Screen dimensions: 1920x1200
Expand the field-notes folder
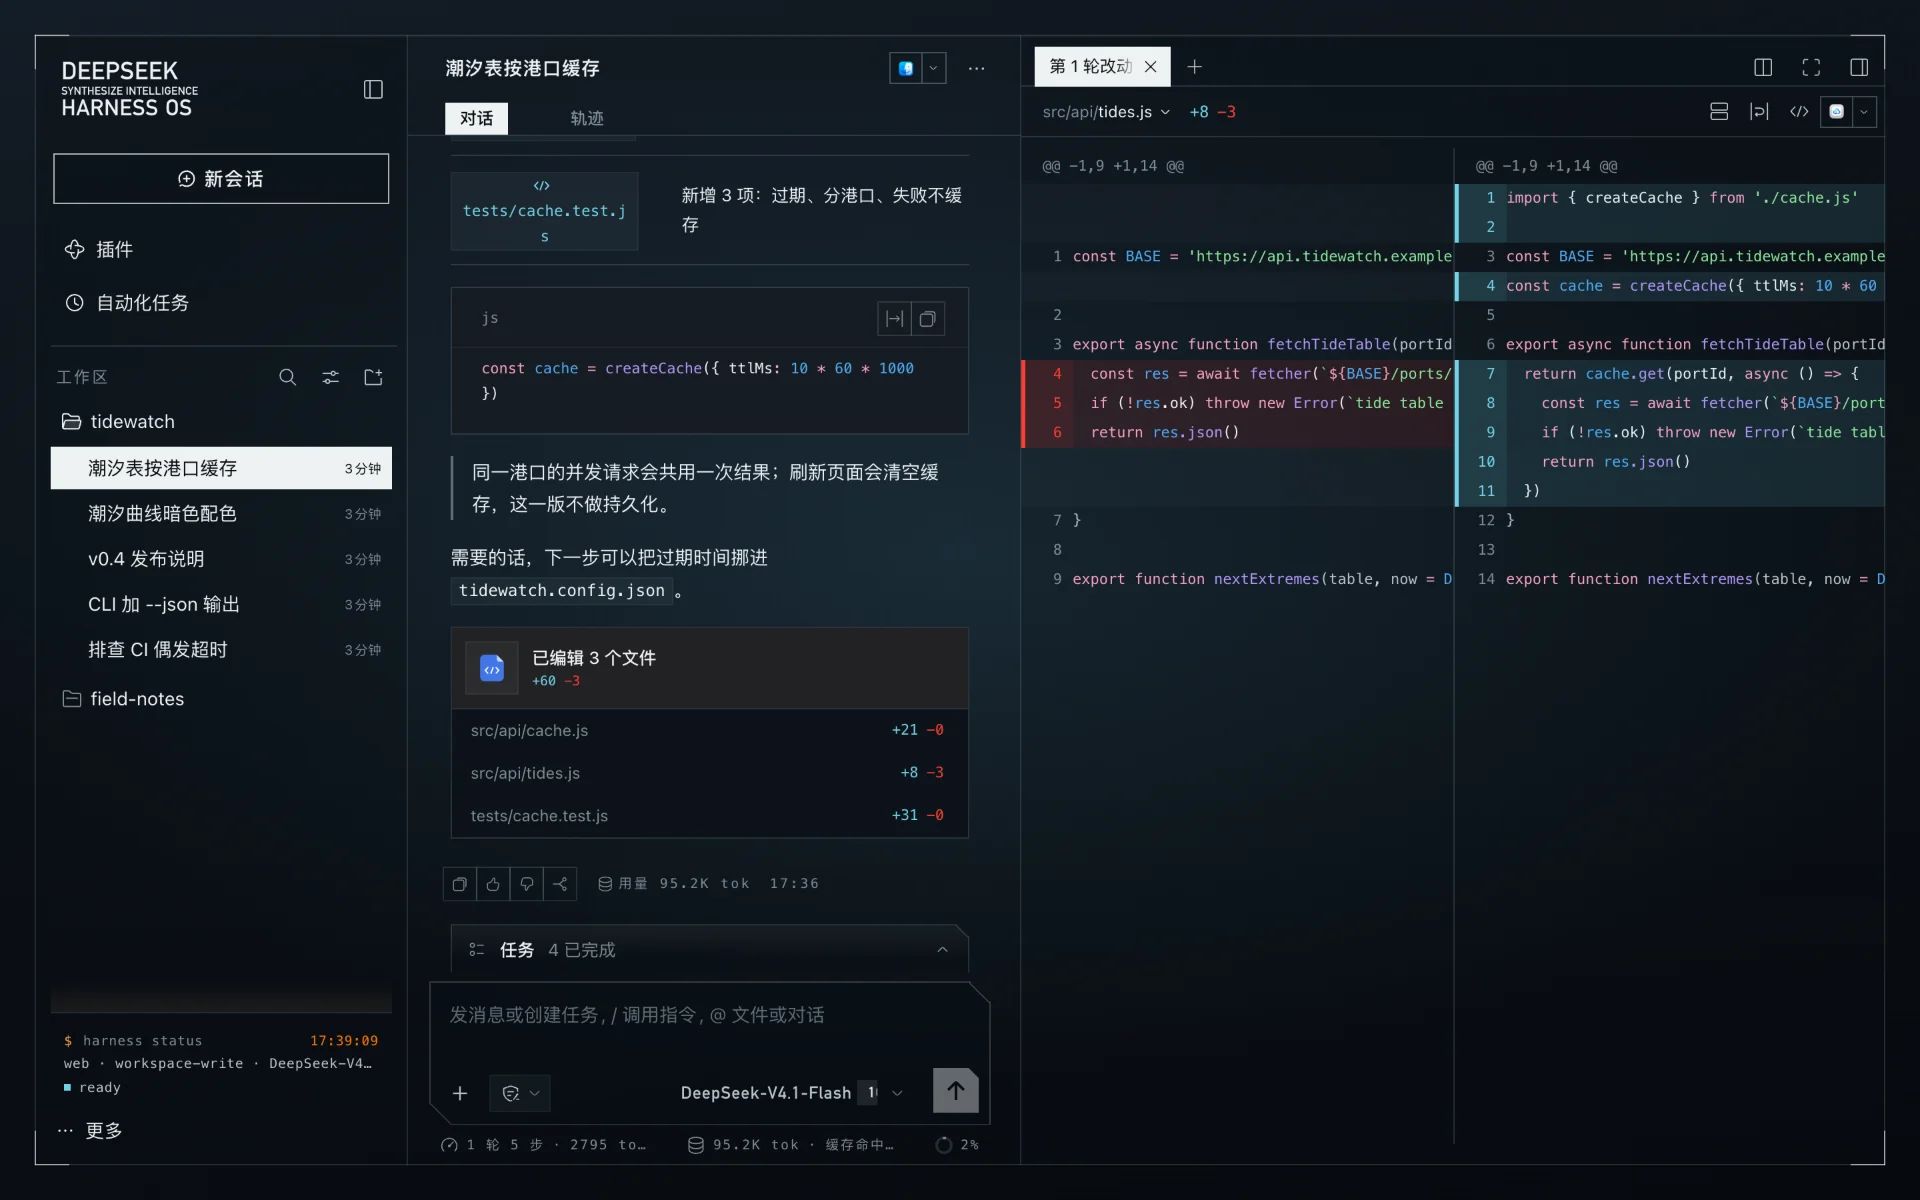tap(221, 699)
